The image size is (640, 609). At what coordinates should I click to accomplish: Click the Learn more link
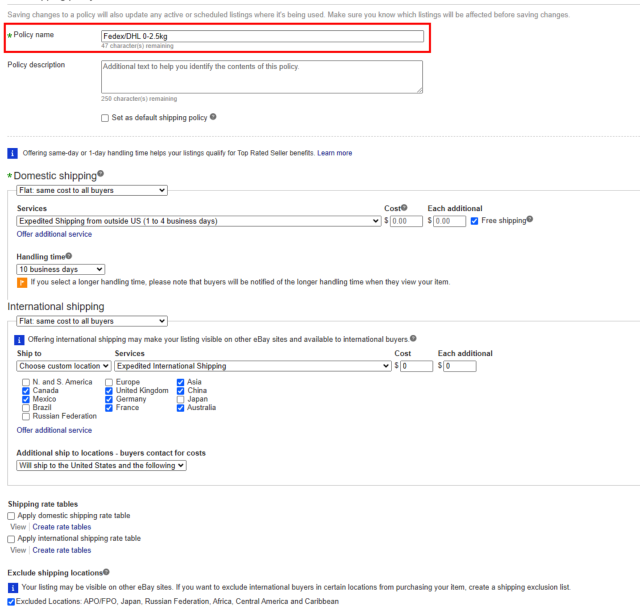[x=334, y=153]
